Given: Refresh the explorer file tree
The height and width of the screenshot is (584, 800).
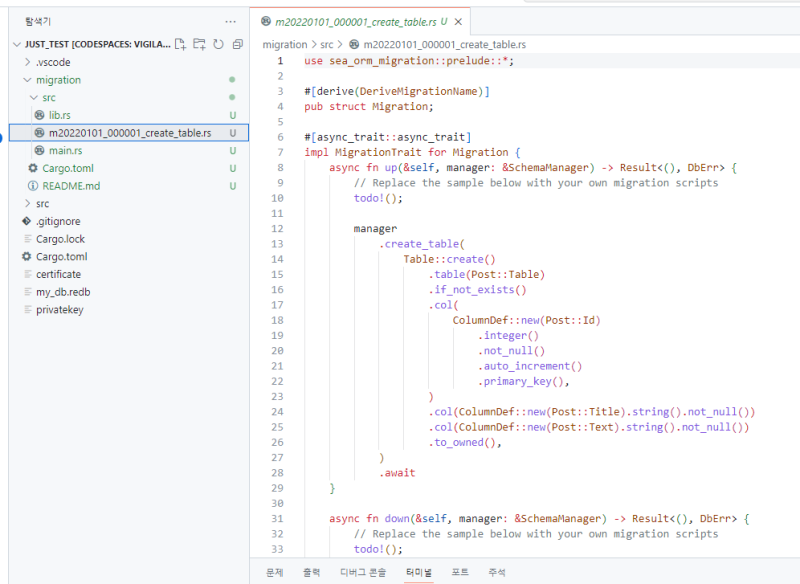Looking at the screenshot, I should [x=218, y=44].
